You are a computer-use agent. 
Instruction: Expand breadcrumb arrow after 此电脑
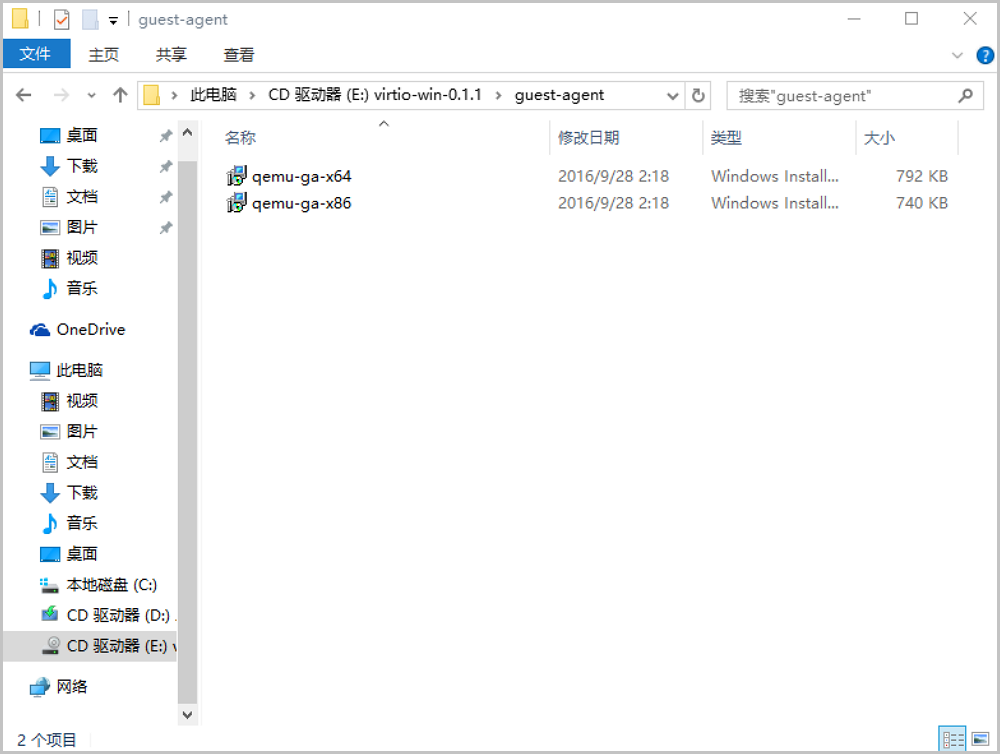point(253,96)
